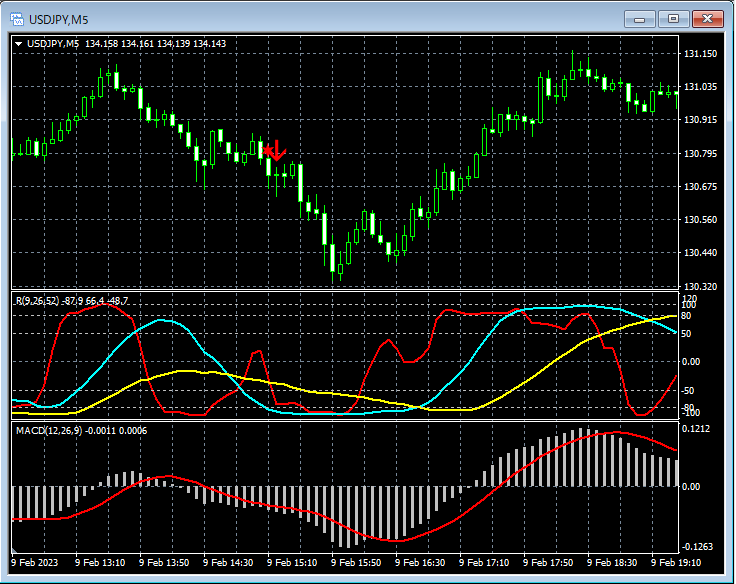Click the 131.150 price scale label
The image size is (736, 584).
point(700,54)
